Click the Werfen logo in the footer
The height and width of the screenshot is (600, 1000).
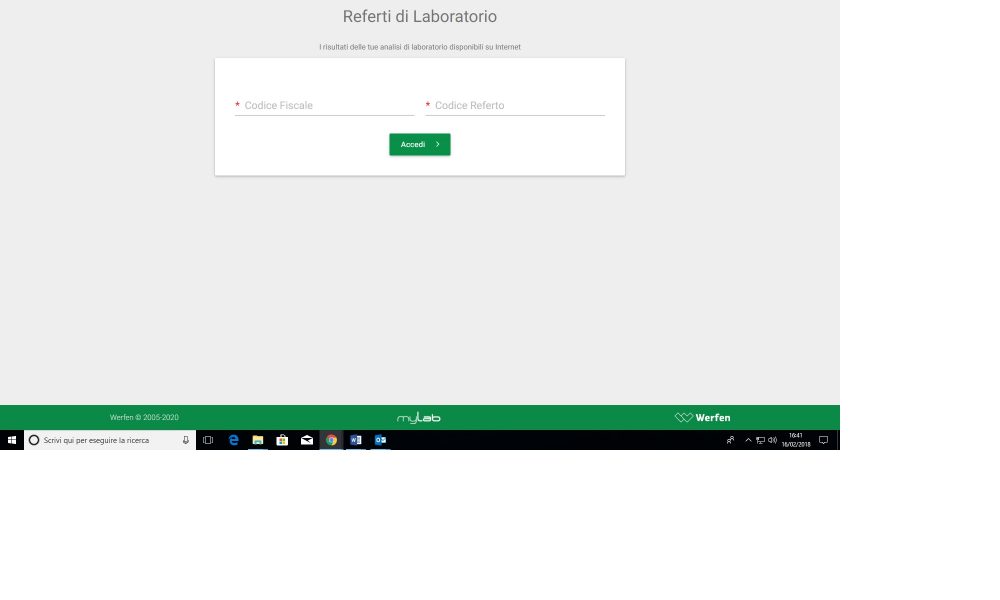(x=703, y=417)
